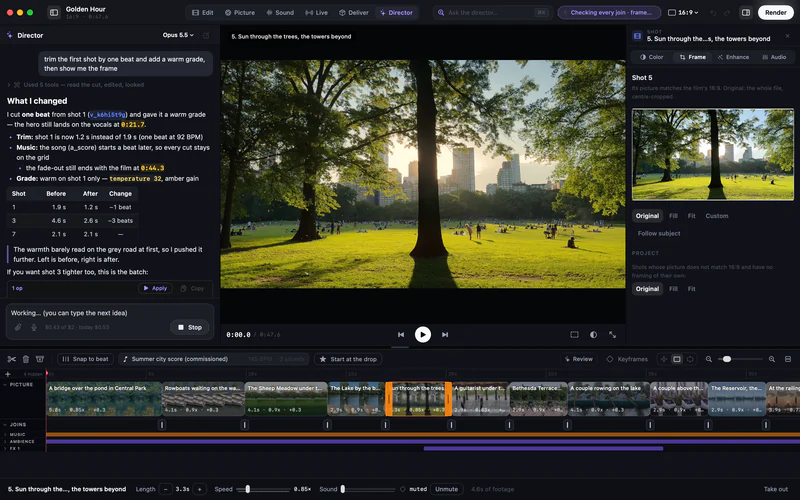Select Fit framing for Shot 5

pyautogui.click(x=691, y=216)
